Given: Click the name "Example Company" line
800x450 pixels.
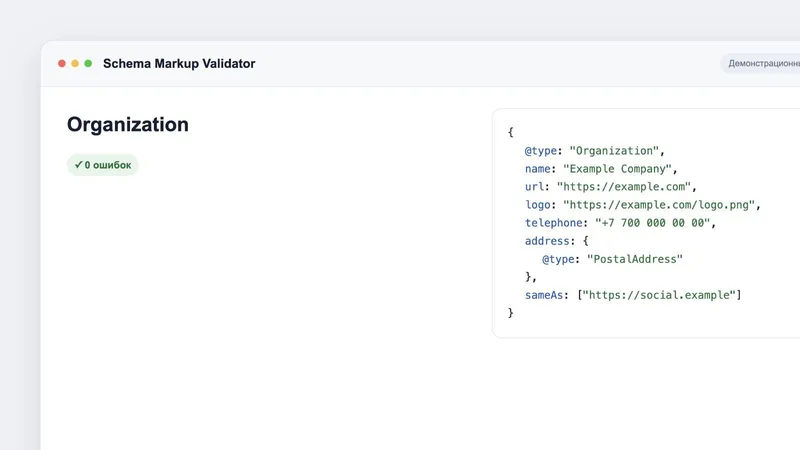Looking at the screenshot, I should tap(601, 169).
